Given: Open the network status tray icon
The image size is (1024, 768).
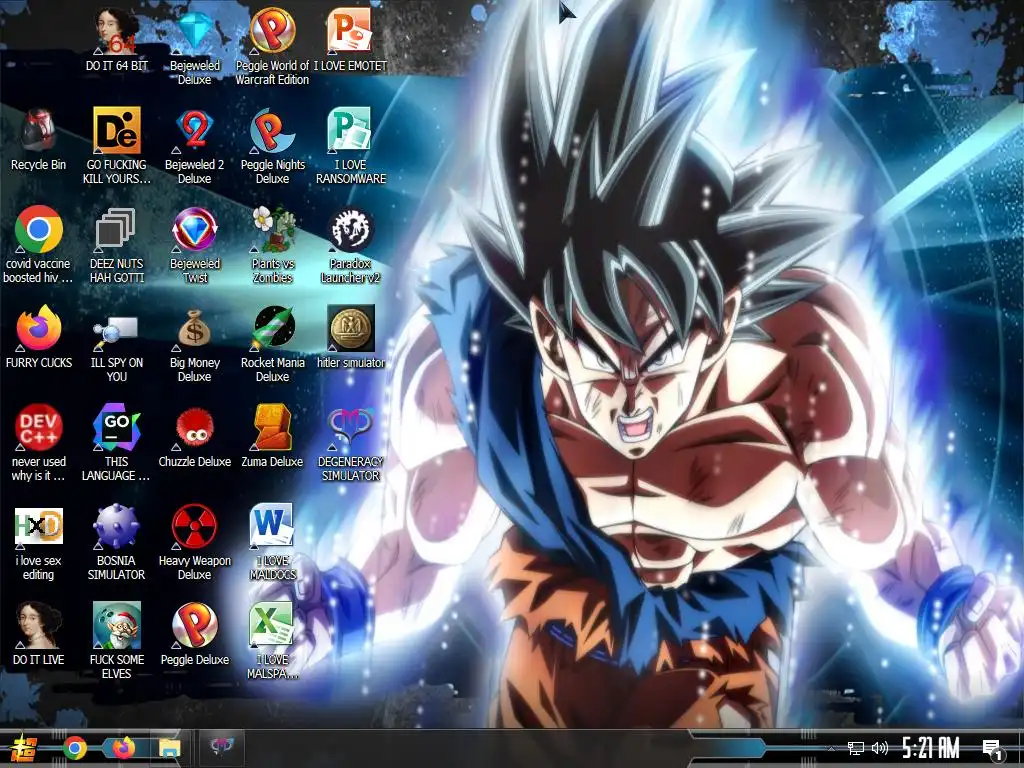Looking at the screenshot, I should click(856, 748).
